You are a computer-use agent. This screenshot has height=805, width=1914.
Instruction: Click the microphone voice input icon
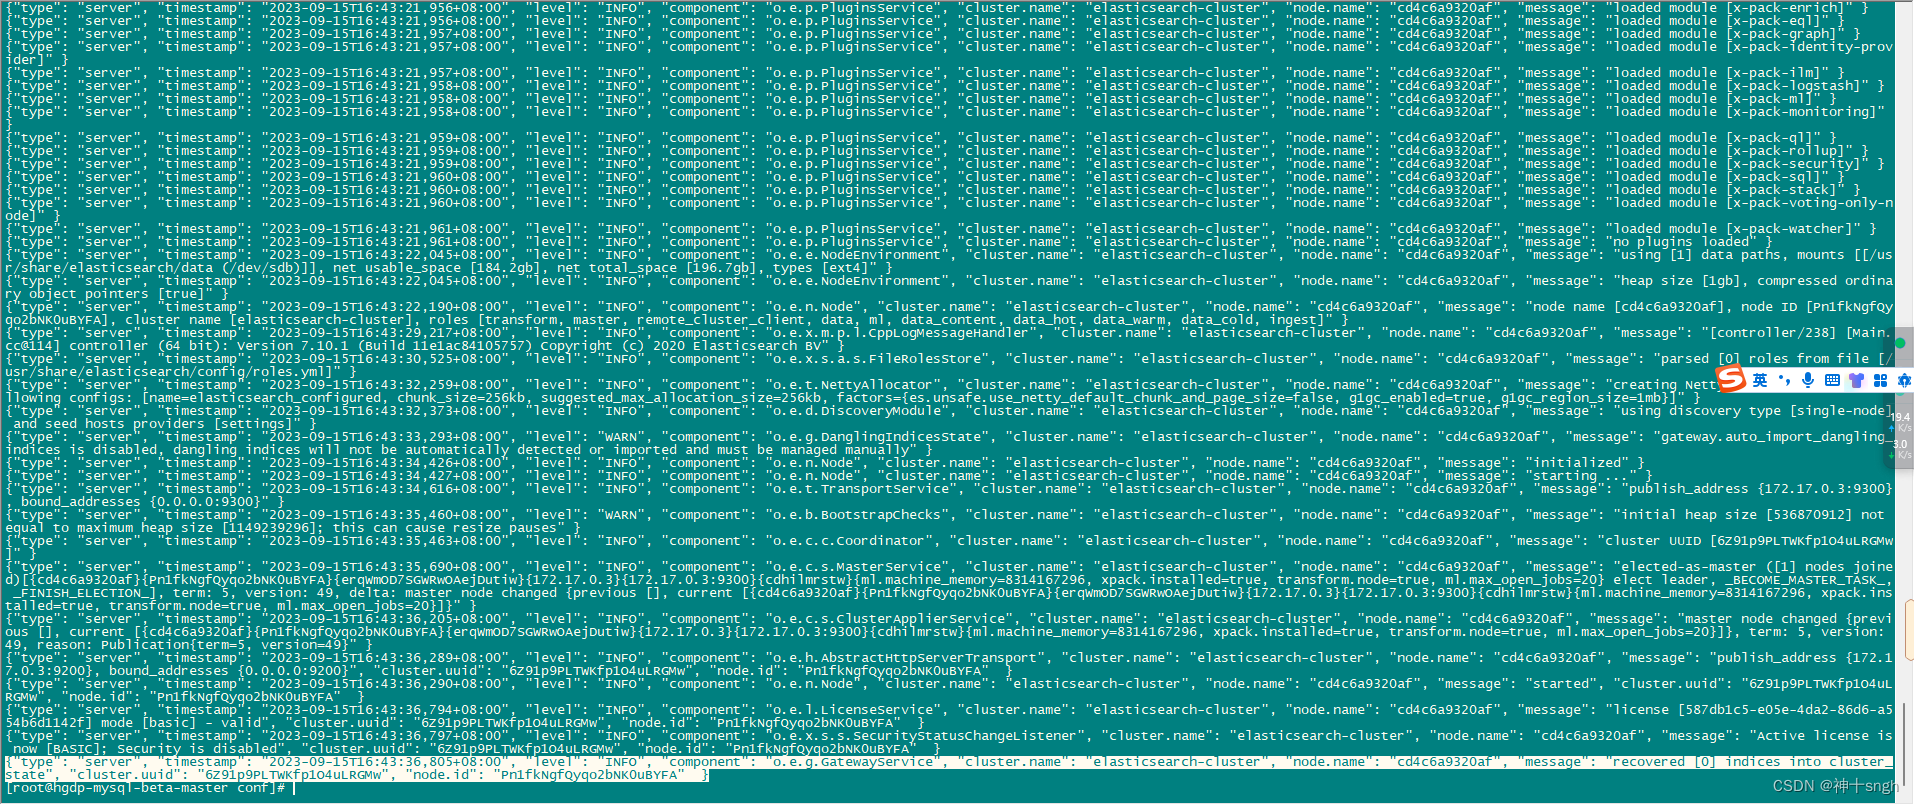(1808, 380)
